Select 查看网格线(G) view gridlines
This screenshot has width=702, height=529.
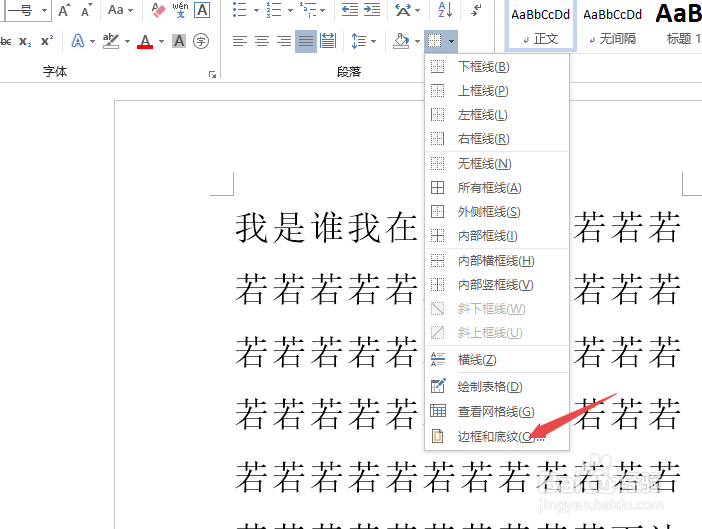(497, 411)
